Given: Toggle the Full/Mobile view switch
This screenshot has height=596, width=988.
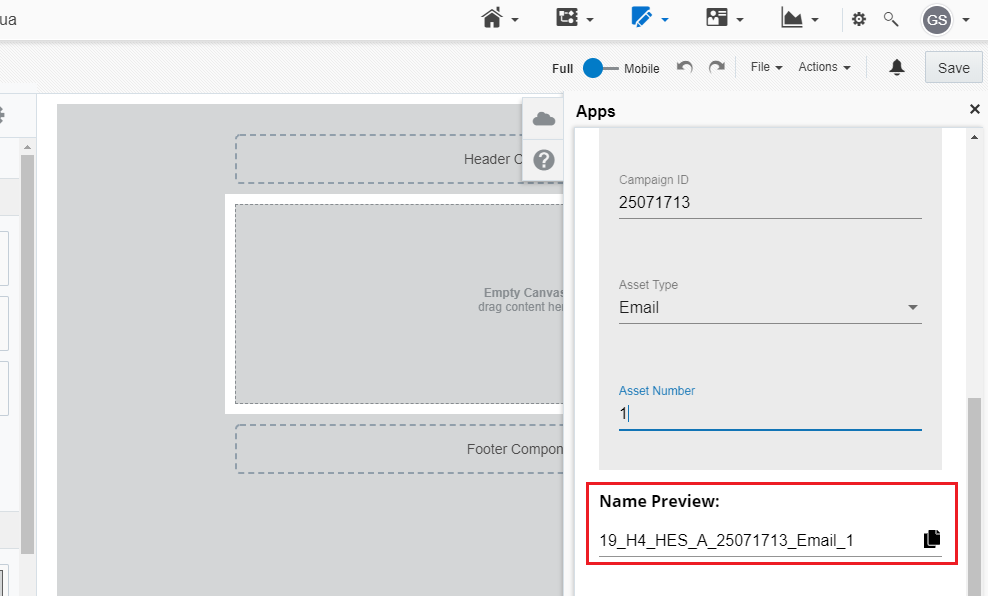Looking at the screenshot, I should (x=600, y=68).
